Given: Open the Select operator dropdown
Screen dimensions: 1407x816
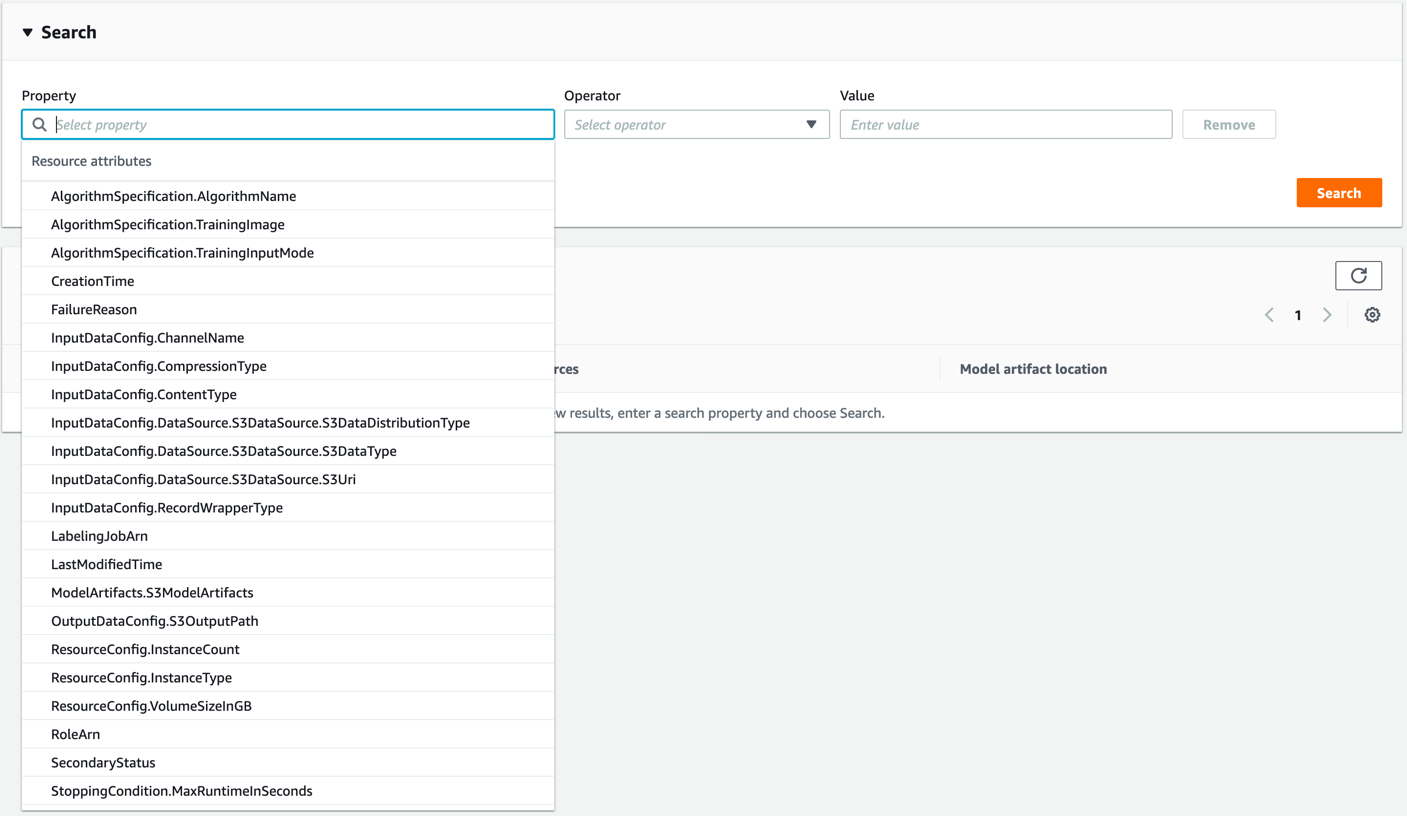Looking at the screenshot, I should click(696, 125).
